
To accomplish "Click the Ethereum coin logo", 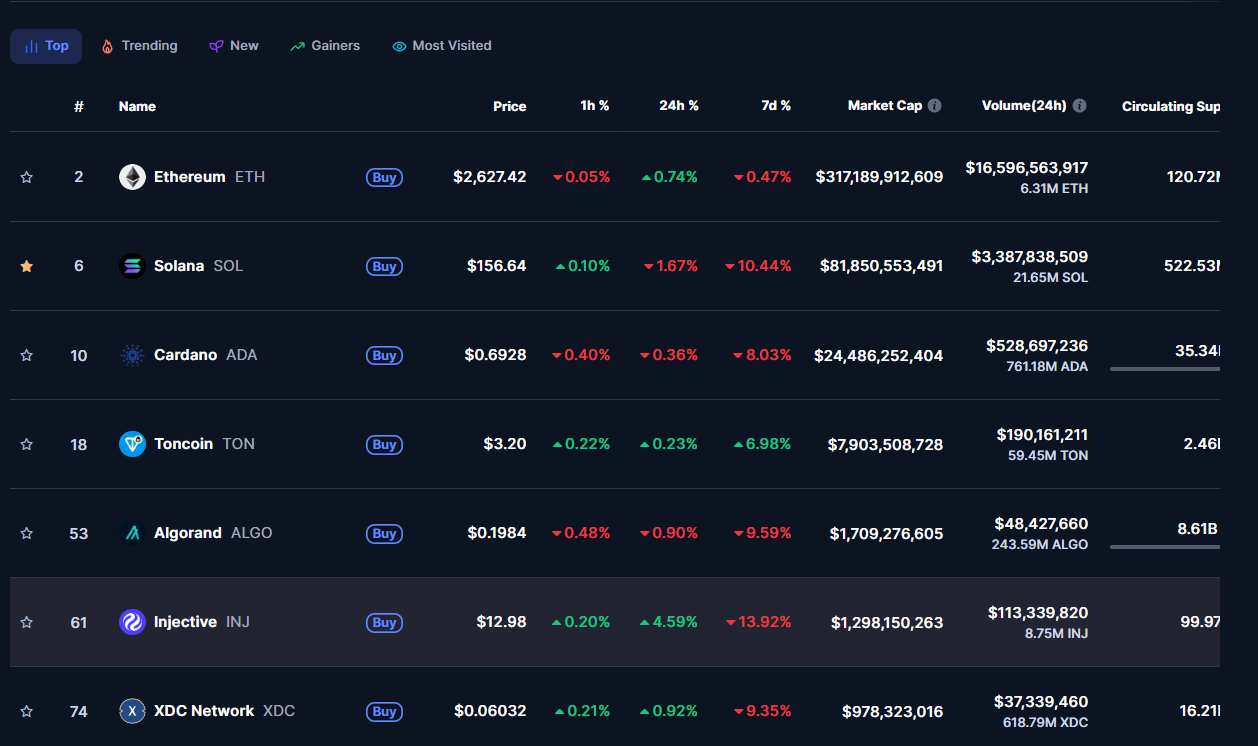I will 132,177.
